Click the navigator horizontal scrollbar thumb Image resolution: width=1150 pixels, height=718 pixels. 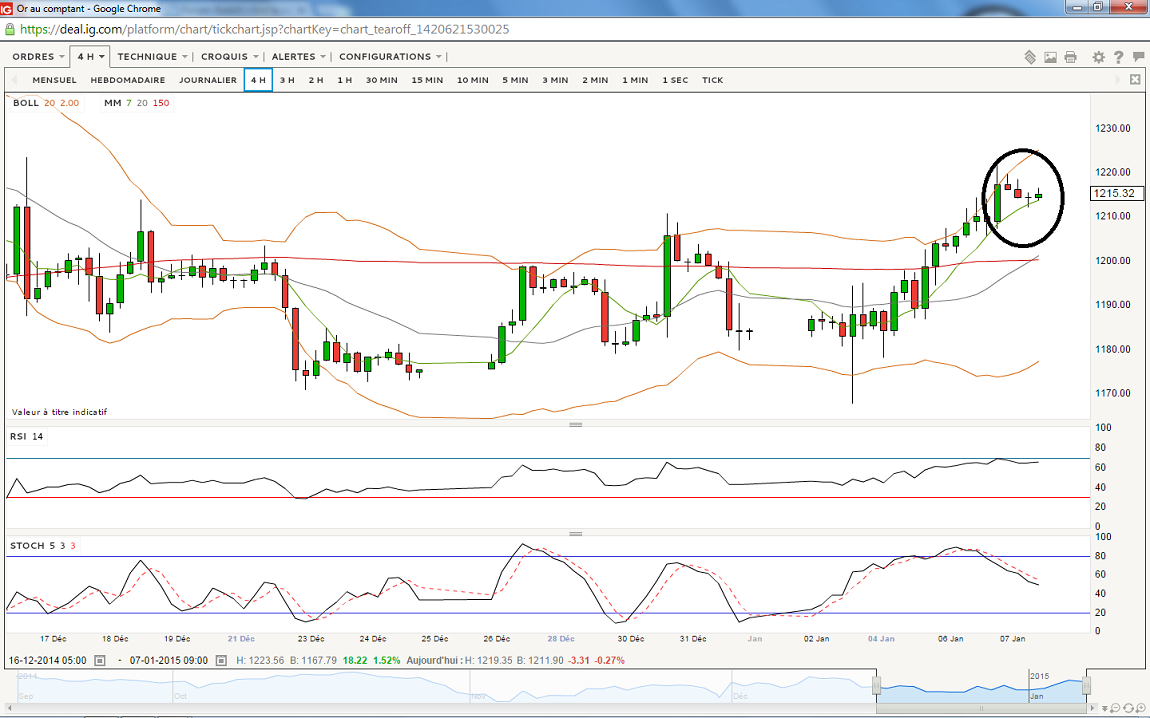click(x=981, y=708)
